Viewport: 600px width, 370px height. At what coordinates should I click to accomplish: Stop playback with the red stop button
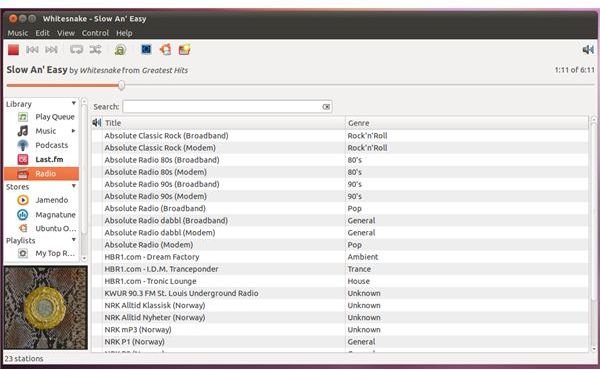click(13, 50)
